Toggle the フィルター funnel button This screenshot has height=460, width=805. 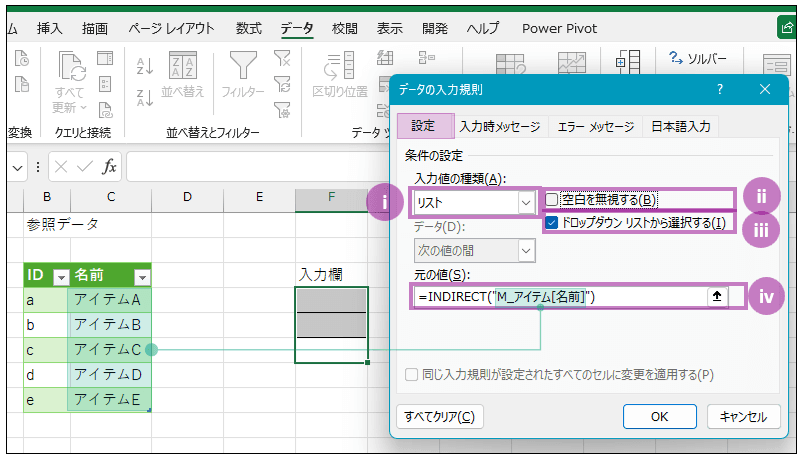[x=243, y=74]
